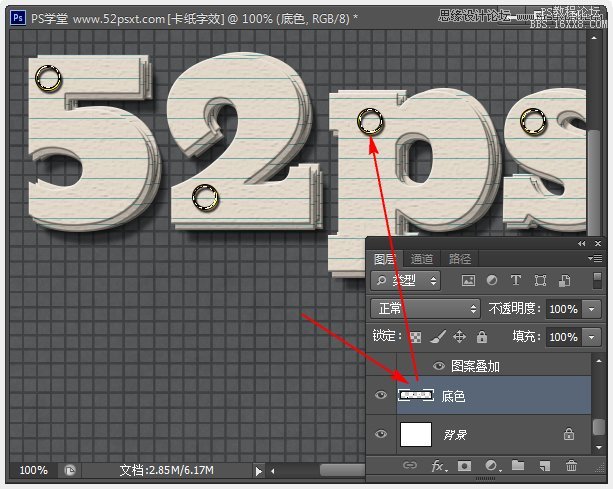Filter layers by pixel image icon
613x489 pixels.
468,280
